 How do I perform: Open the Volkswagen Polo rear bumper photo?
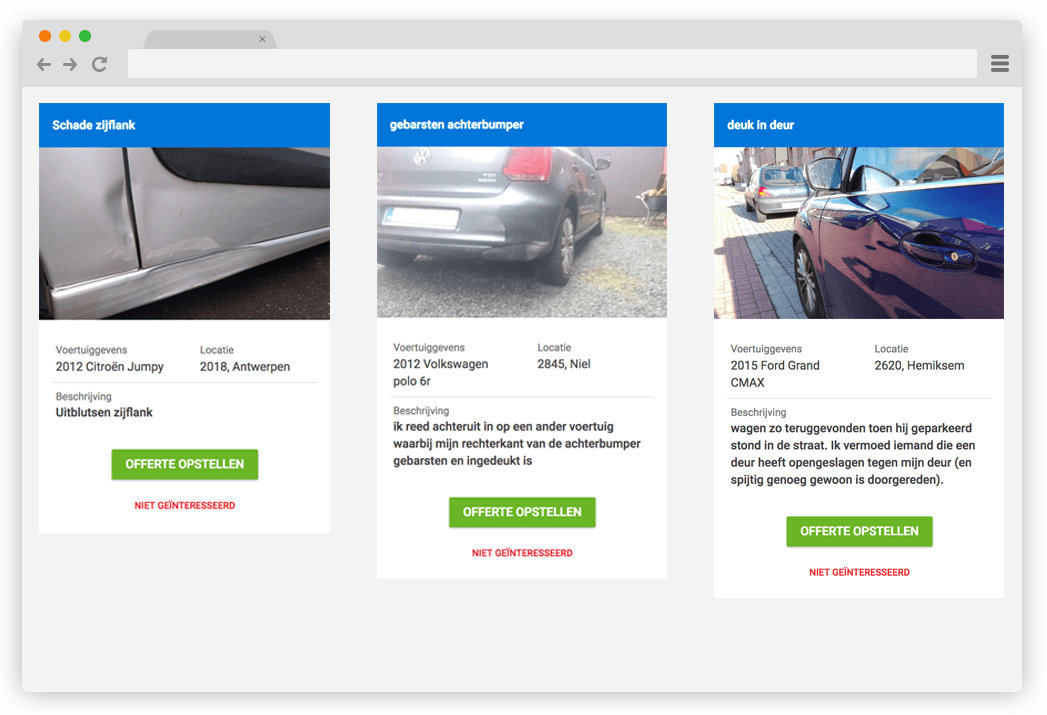click(x=521, y=232)
